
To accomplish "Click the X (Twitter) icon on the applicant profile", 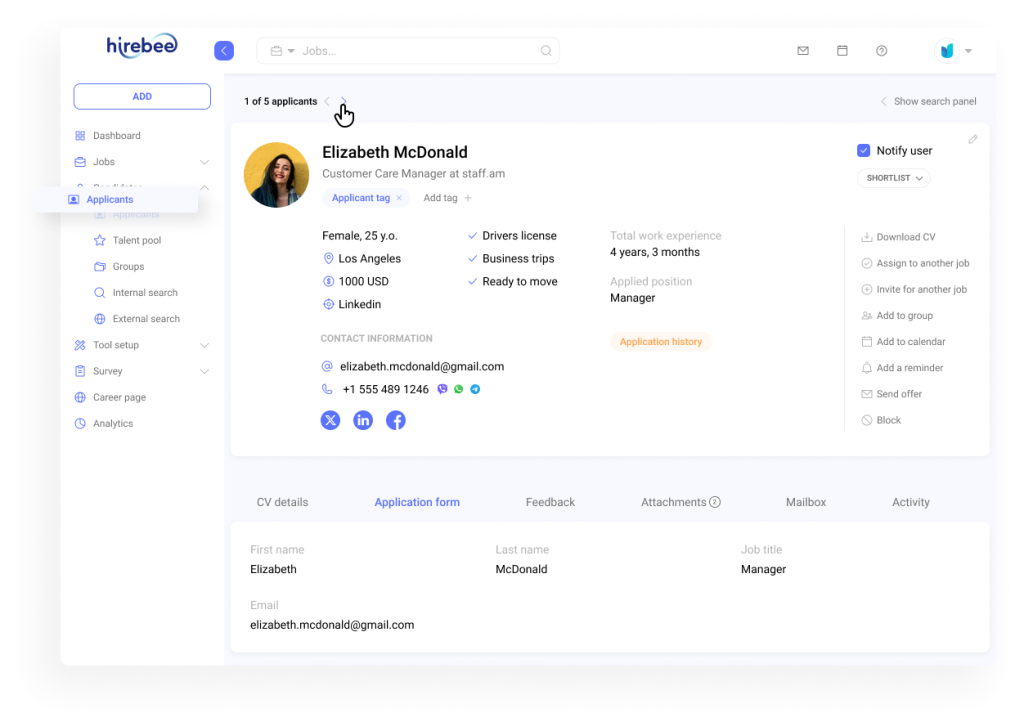I will point(330,420).
